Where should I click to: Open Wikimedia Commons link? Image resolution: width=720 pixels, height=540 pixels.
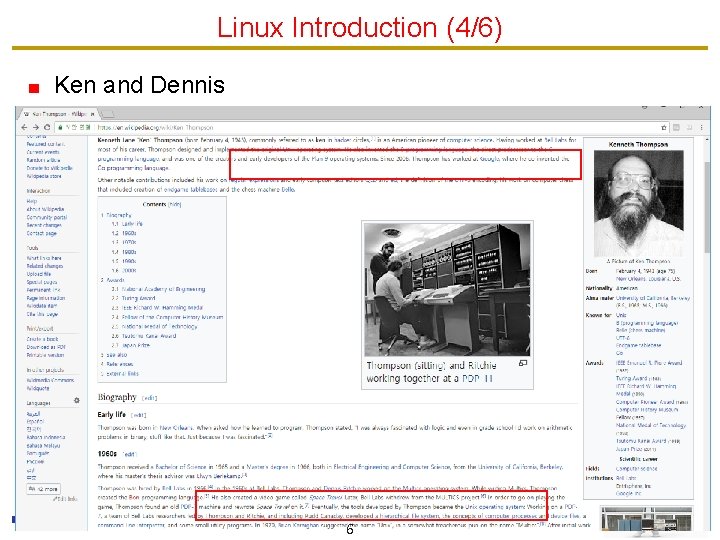(x=50, y=380)
